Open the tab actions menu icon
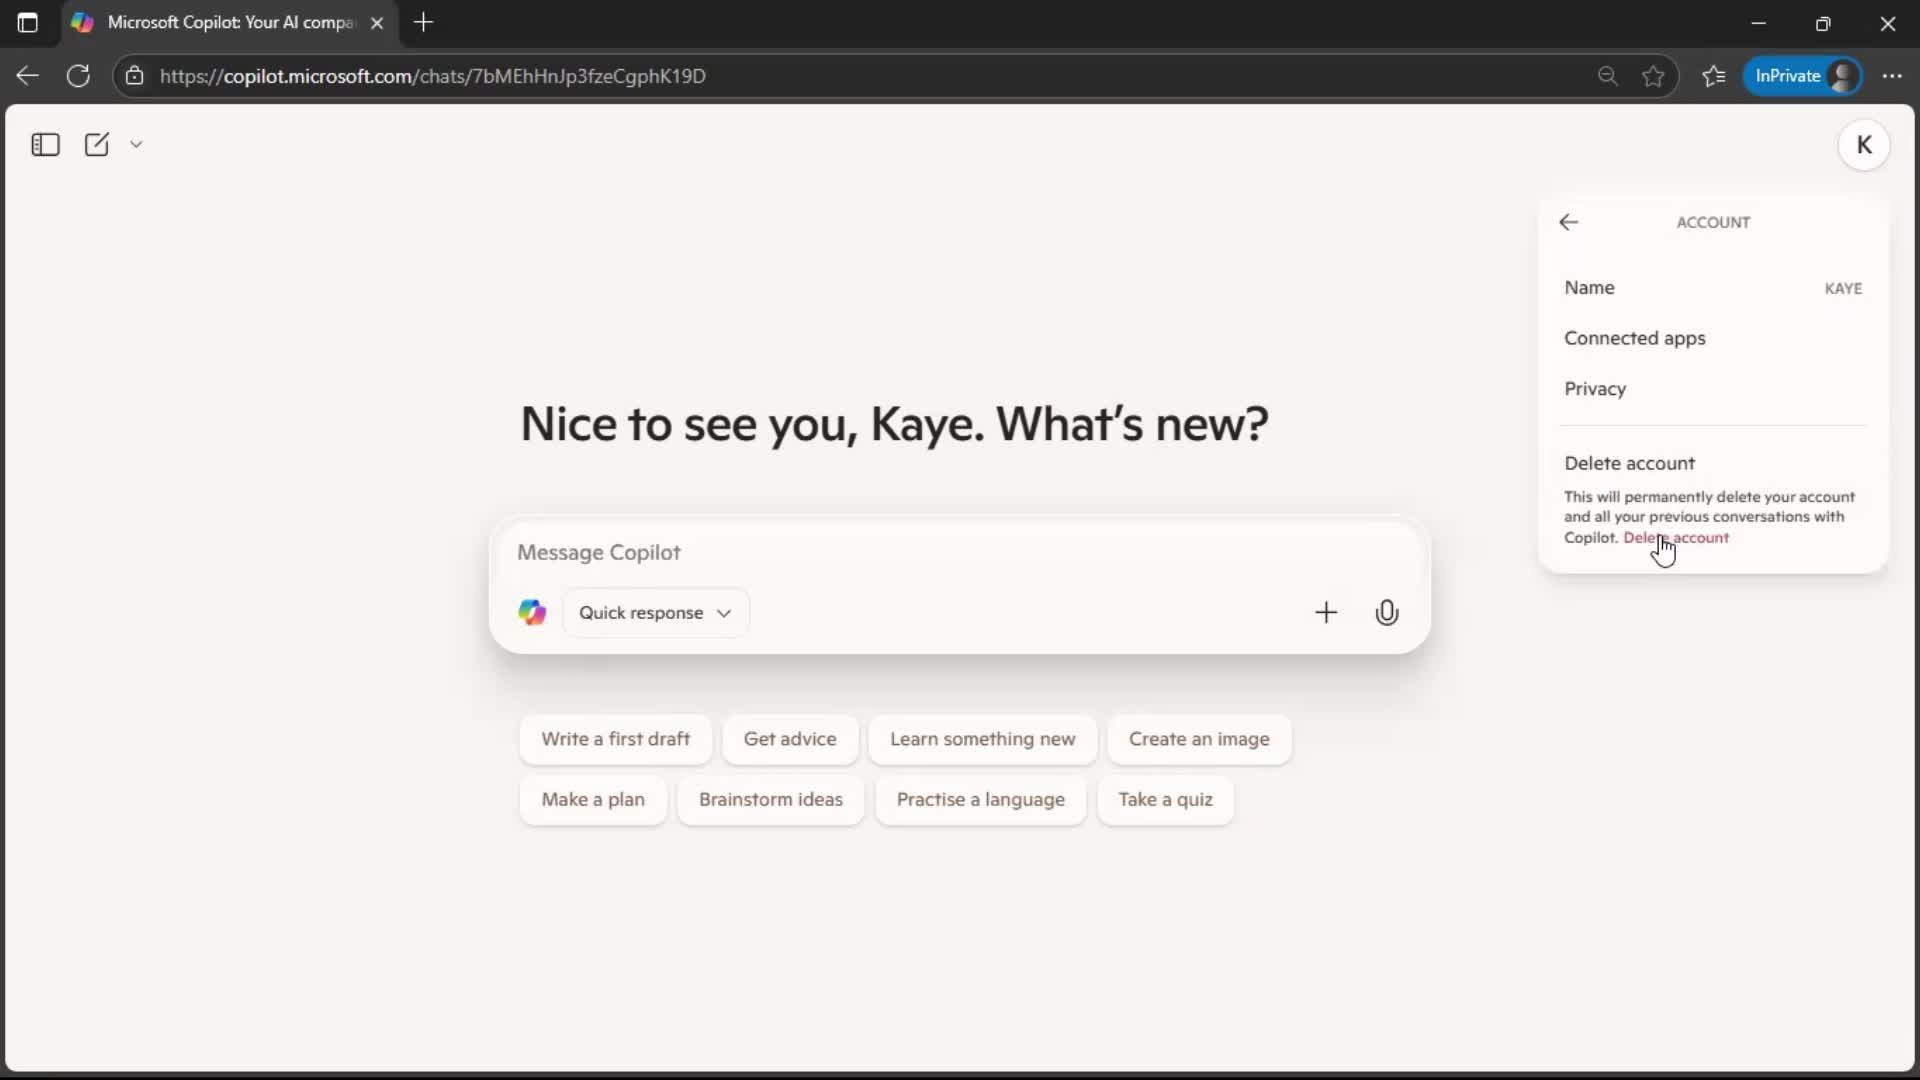 pyautogui.click(x=28, y=23)
